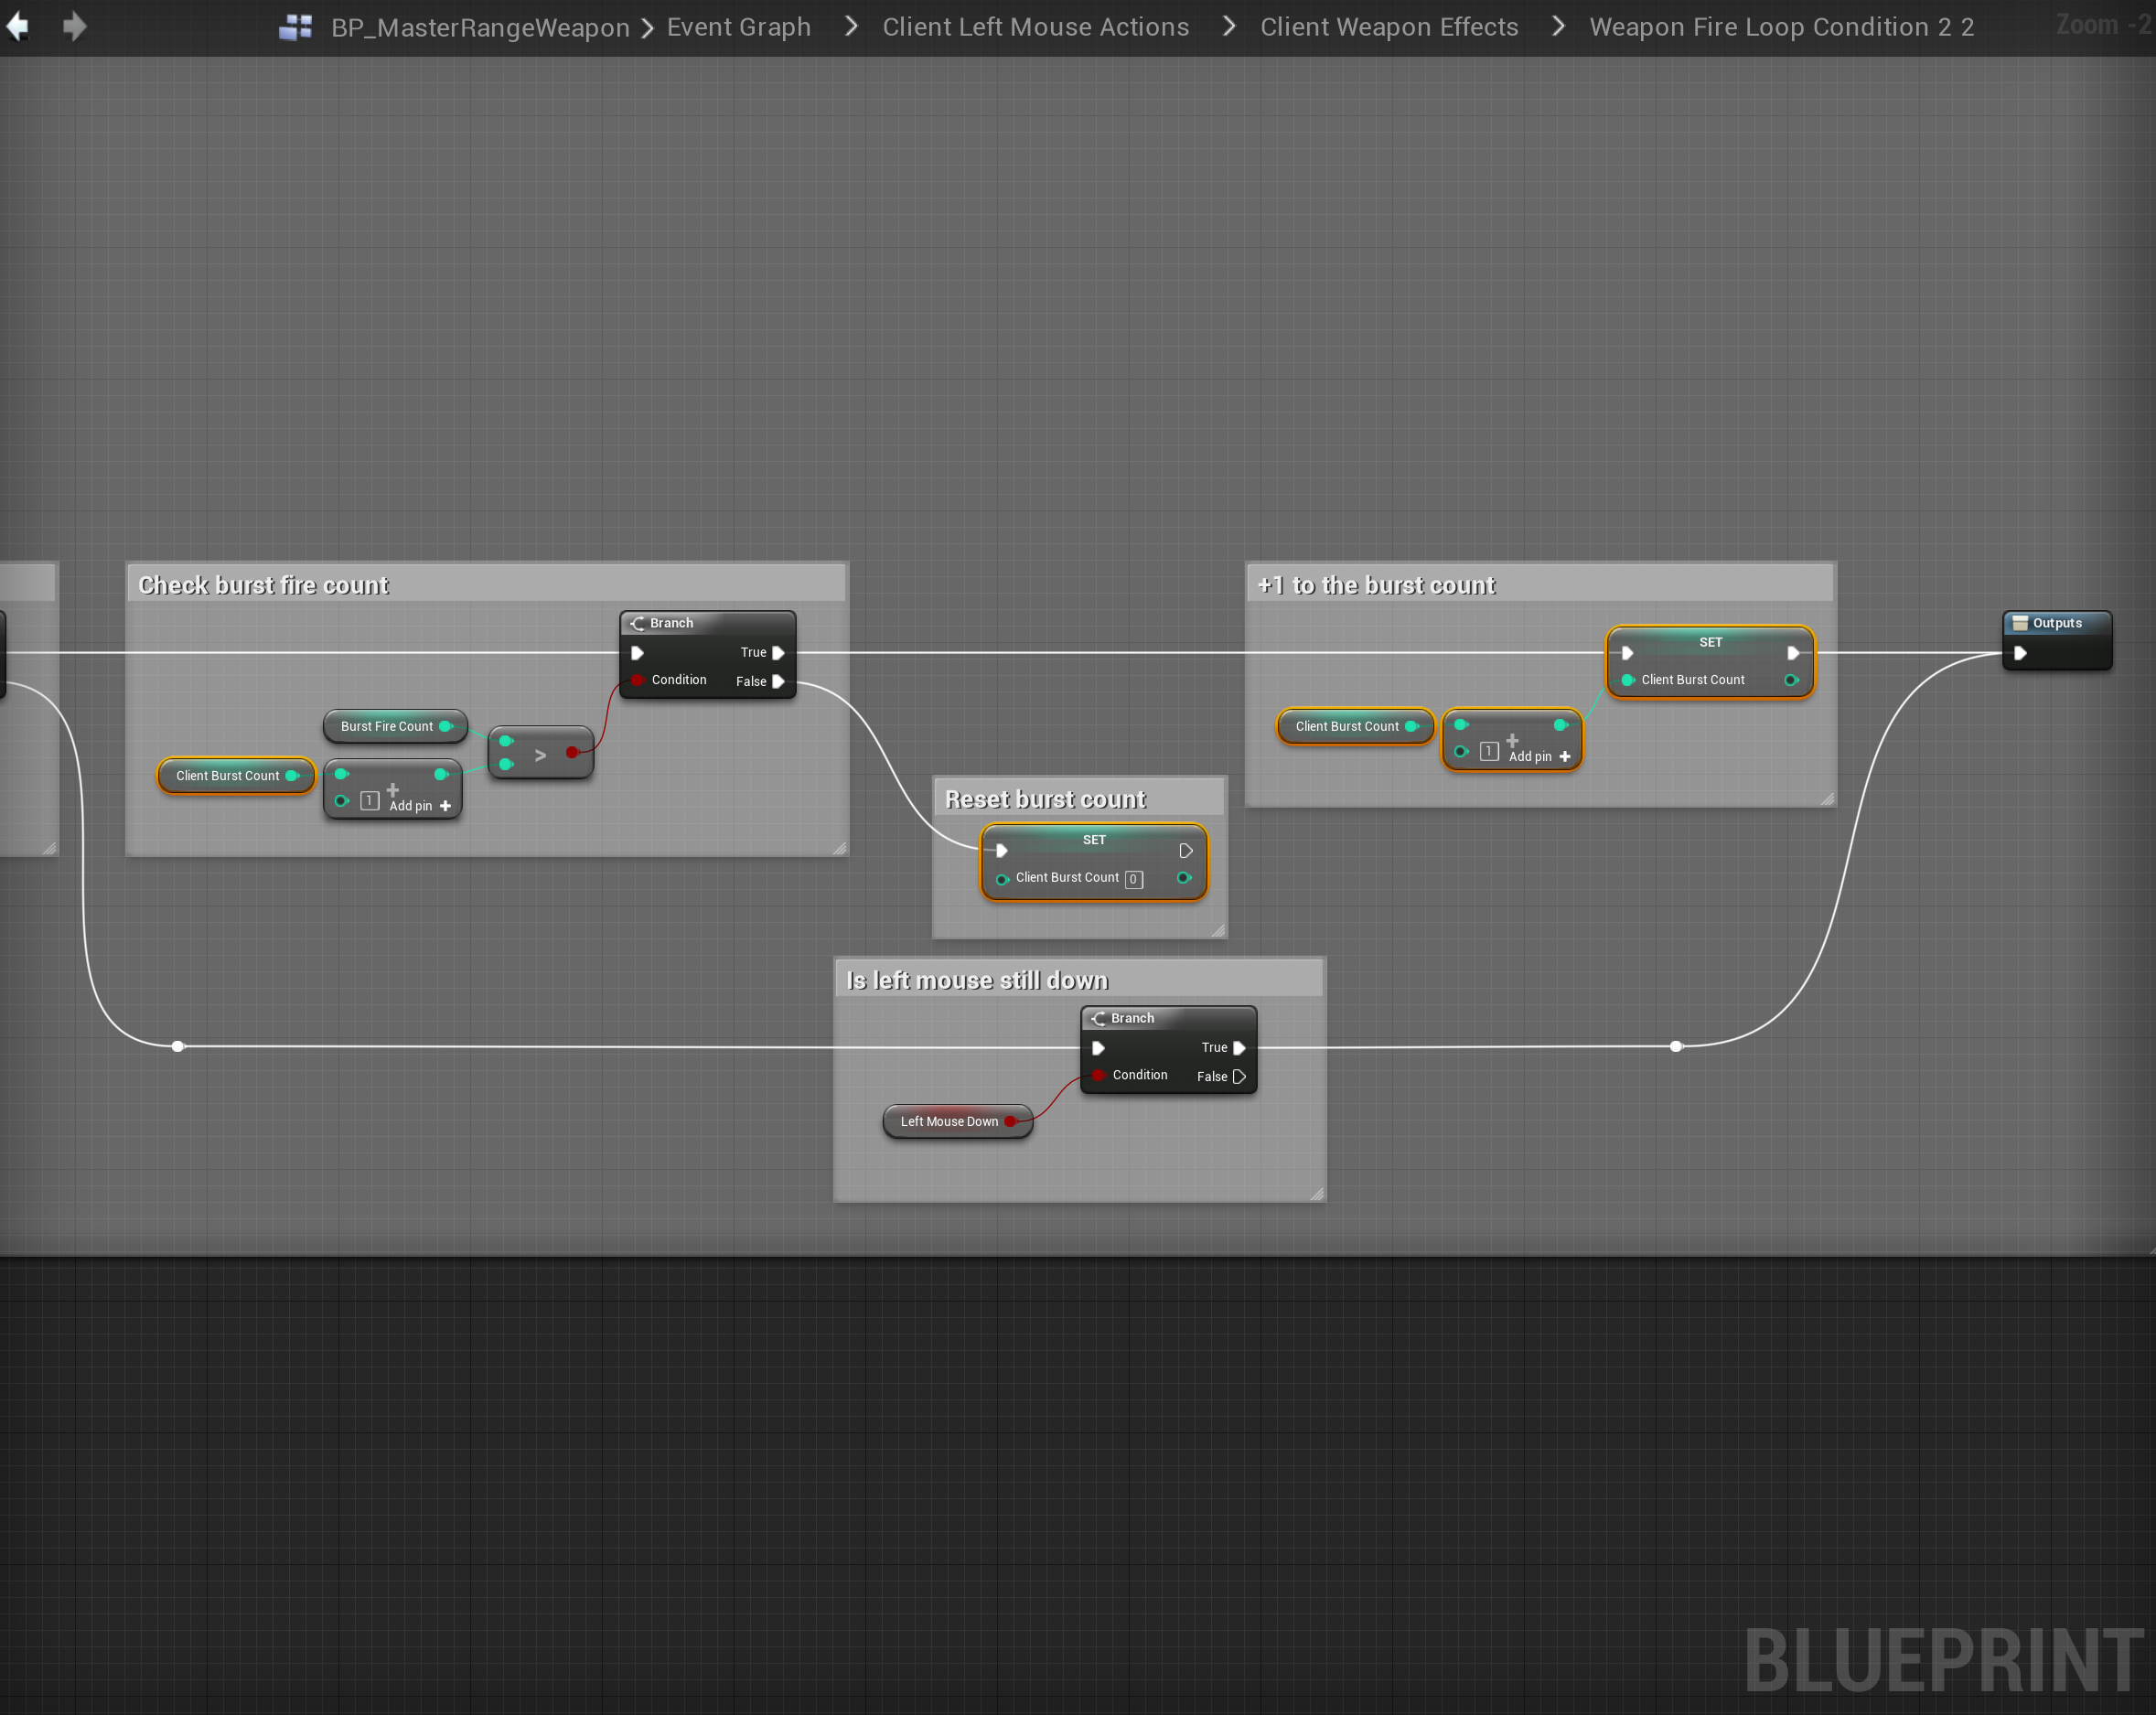Click the Condition pin on the Left Mouse Branch
Image resolution: width=2156 pixels, height=1715 pixels.
pyautogui.click(x=1098, y=1075)
